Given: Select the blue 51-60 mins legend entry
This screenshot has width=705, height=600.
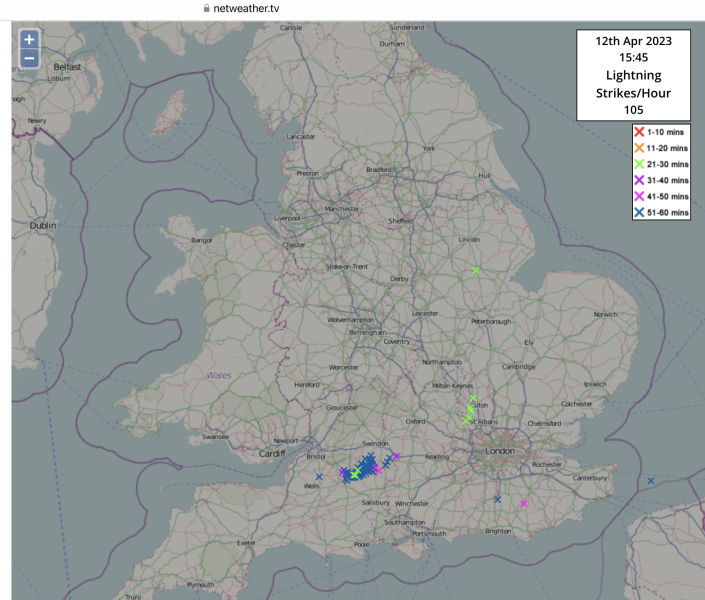Looking at the screenshot, I should click(x=660, y=212).
